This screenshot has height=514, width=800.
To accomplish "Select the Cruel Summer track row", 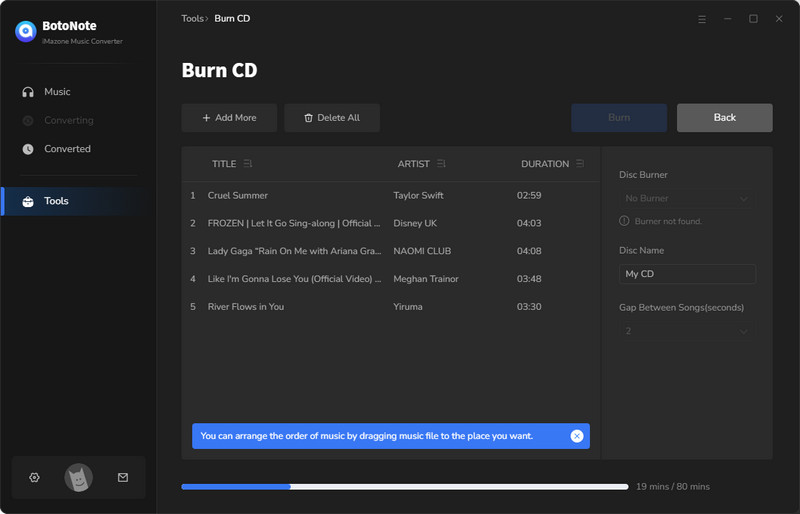I will (x=391, y=195).
